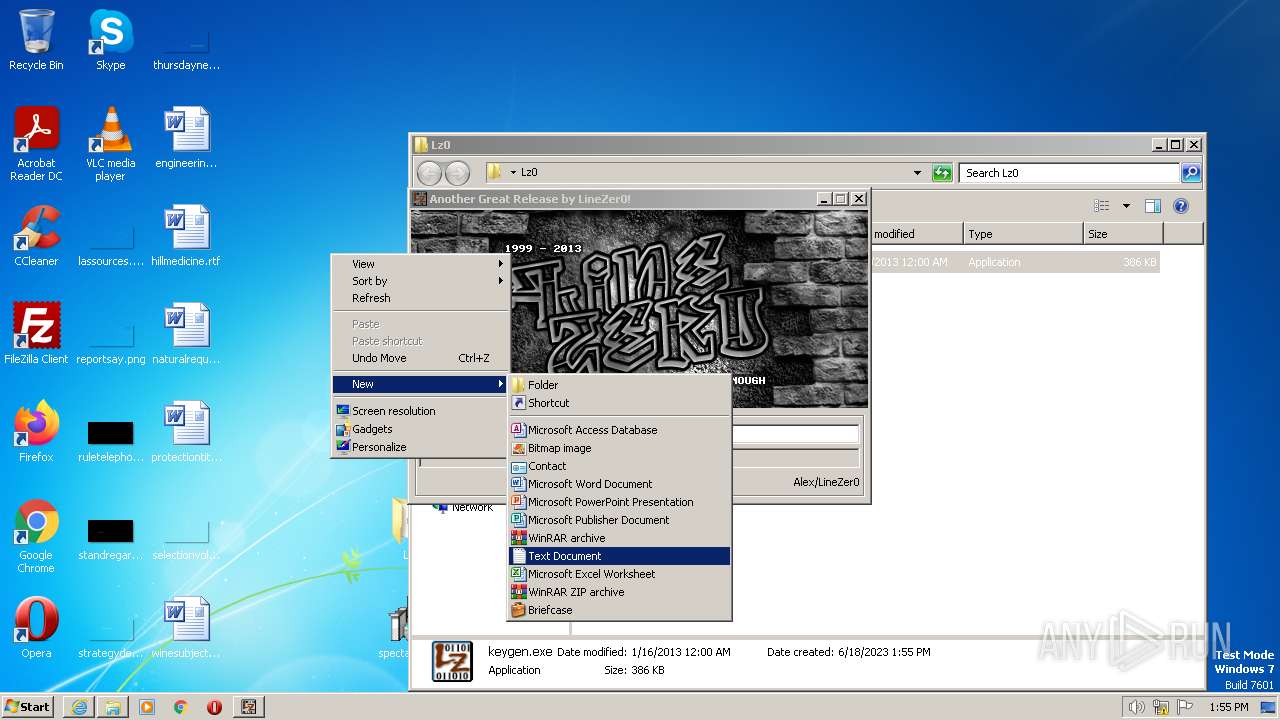Open the address bar history dropdown
This screenshot has width=1280, height=720.
917,173
